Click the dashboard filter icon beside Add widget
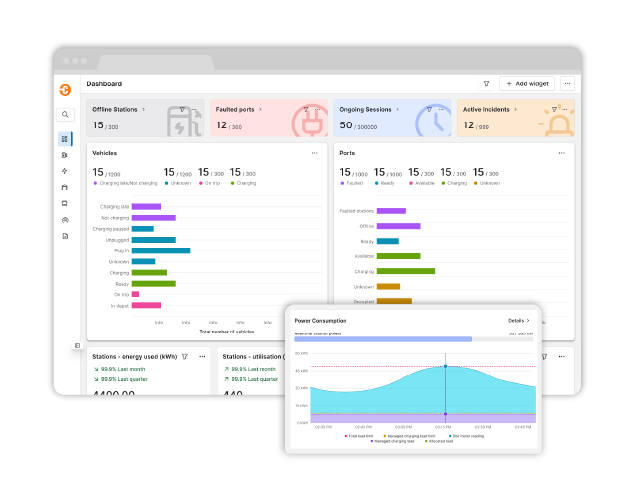The width and height of the screenshot is (635, 500). 487,84
